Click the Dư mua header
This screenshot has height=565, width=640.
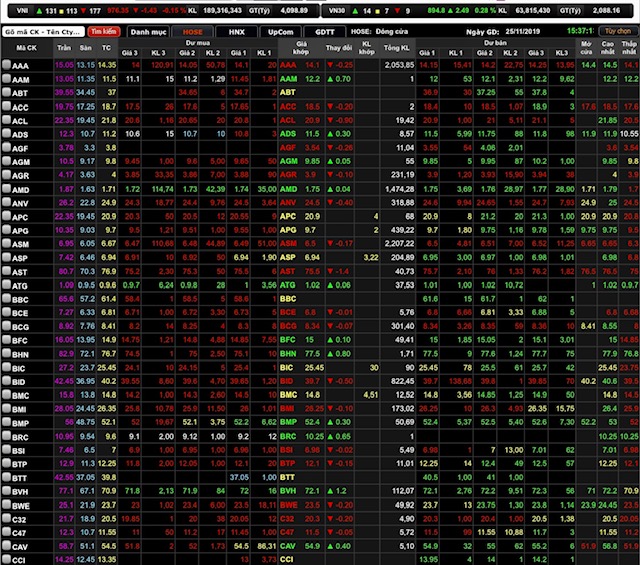198,43
